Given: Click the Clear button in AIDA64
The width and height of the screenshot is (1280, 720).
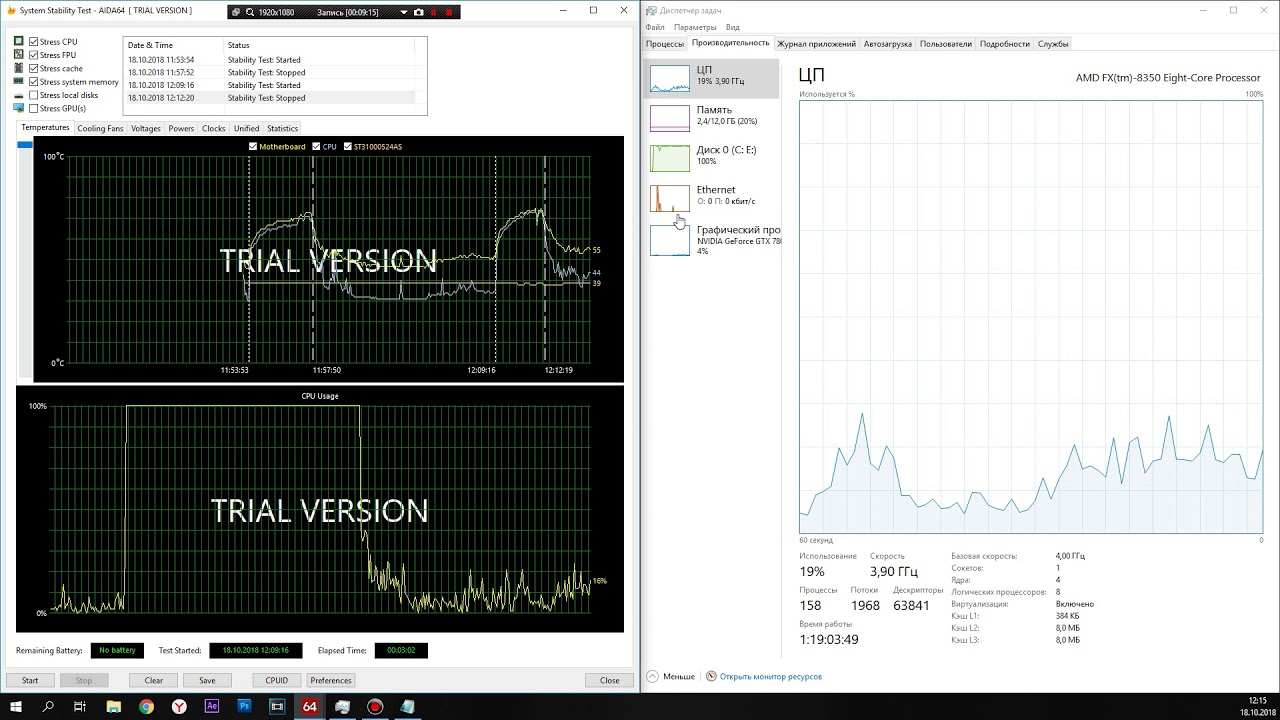Looking at the screenshot, I should pyautogui.click(x=153, y=680).
